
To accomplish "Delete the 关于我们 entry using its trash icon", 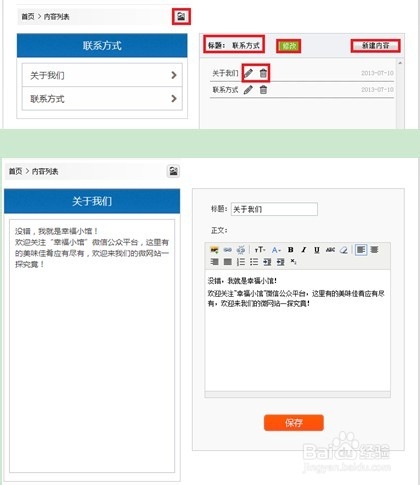I will 263,73.
